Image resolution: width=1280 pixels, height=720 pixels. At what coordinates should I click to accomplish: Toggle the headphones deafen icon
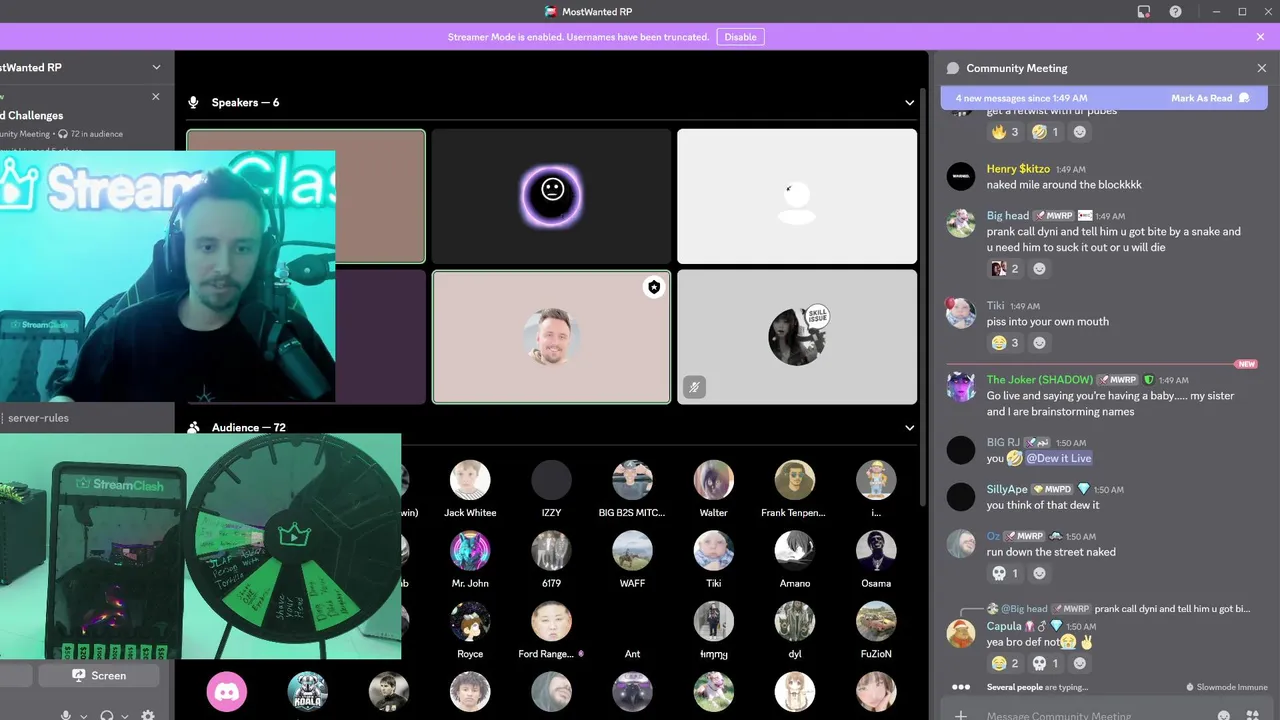coord(107,715)
